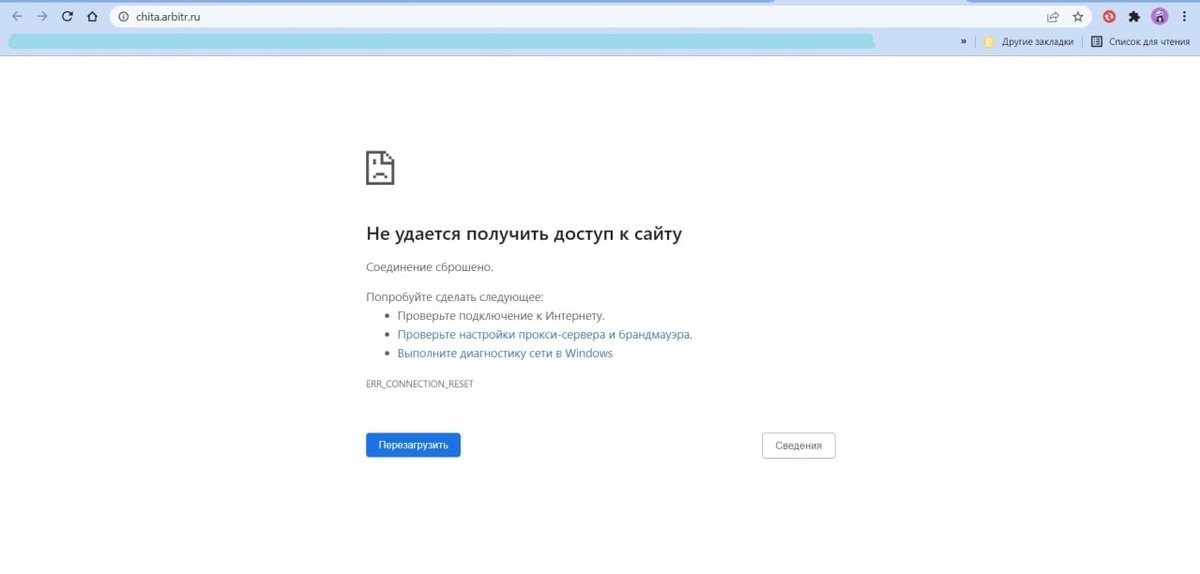Open the user profile avatar

(1160, 16)
